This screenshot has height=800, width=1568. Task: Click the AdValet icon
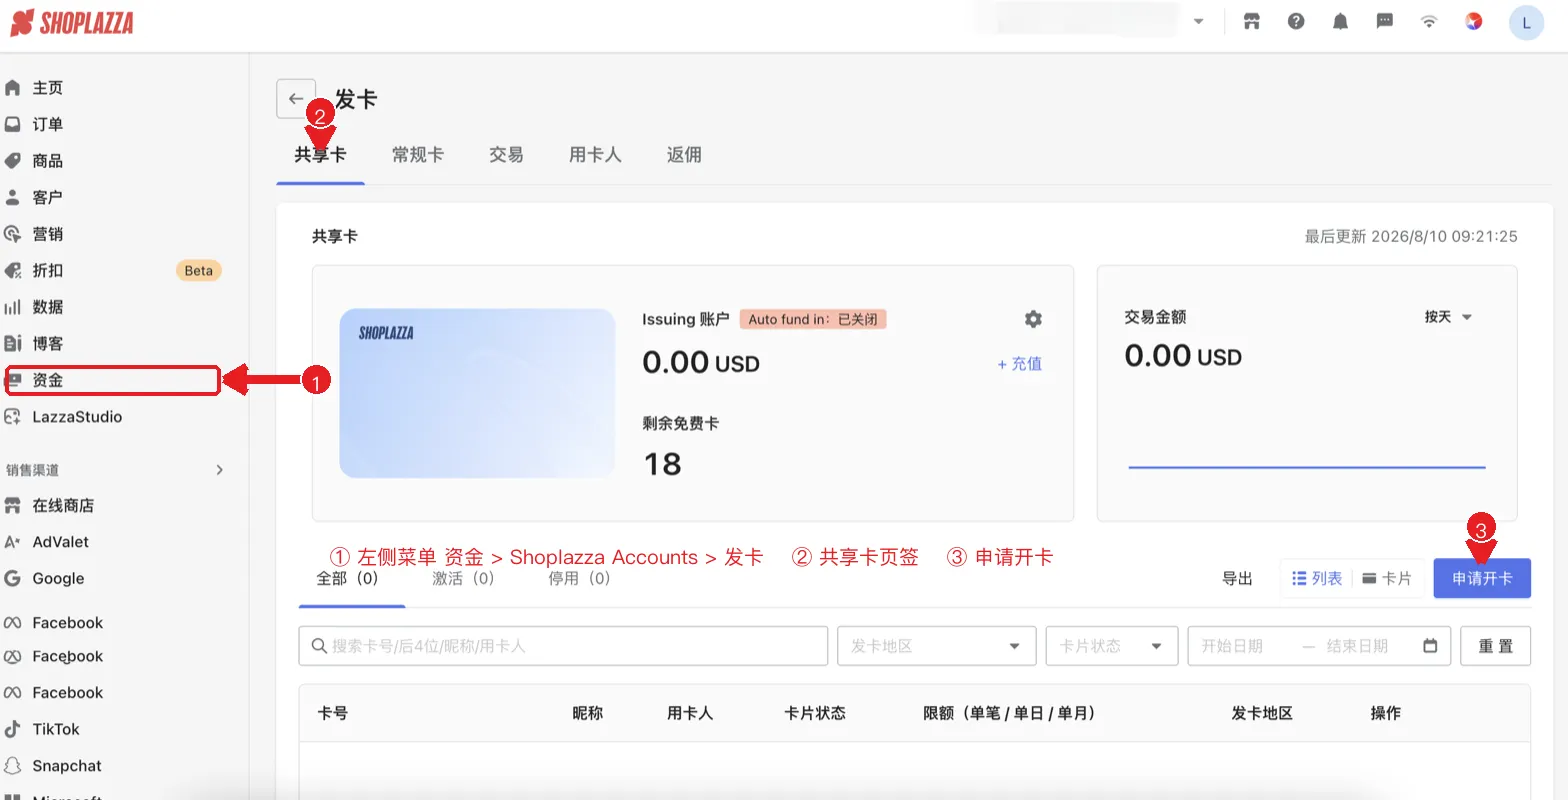click(13, 542)
